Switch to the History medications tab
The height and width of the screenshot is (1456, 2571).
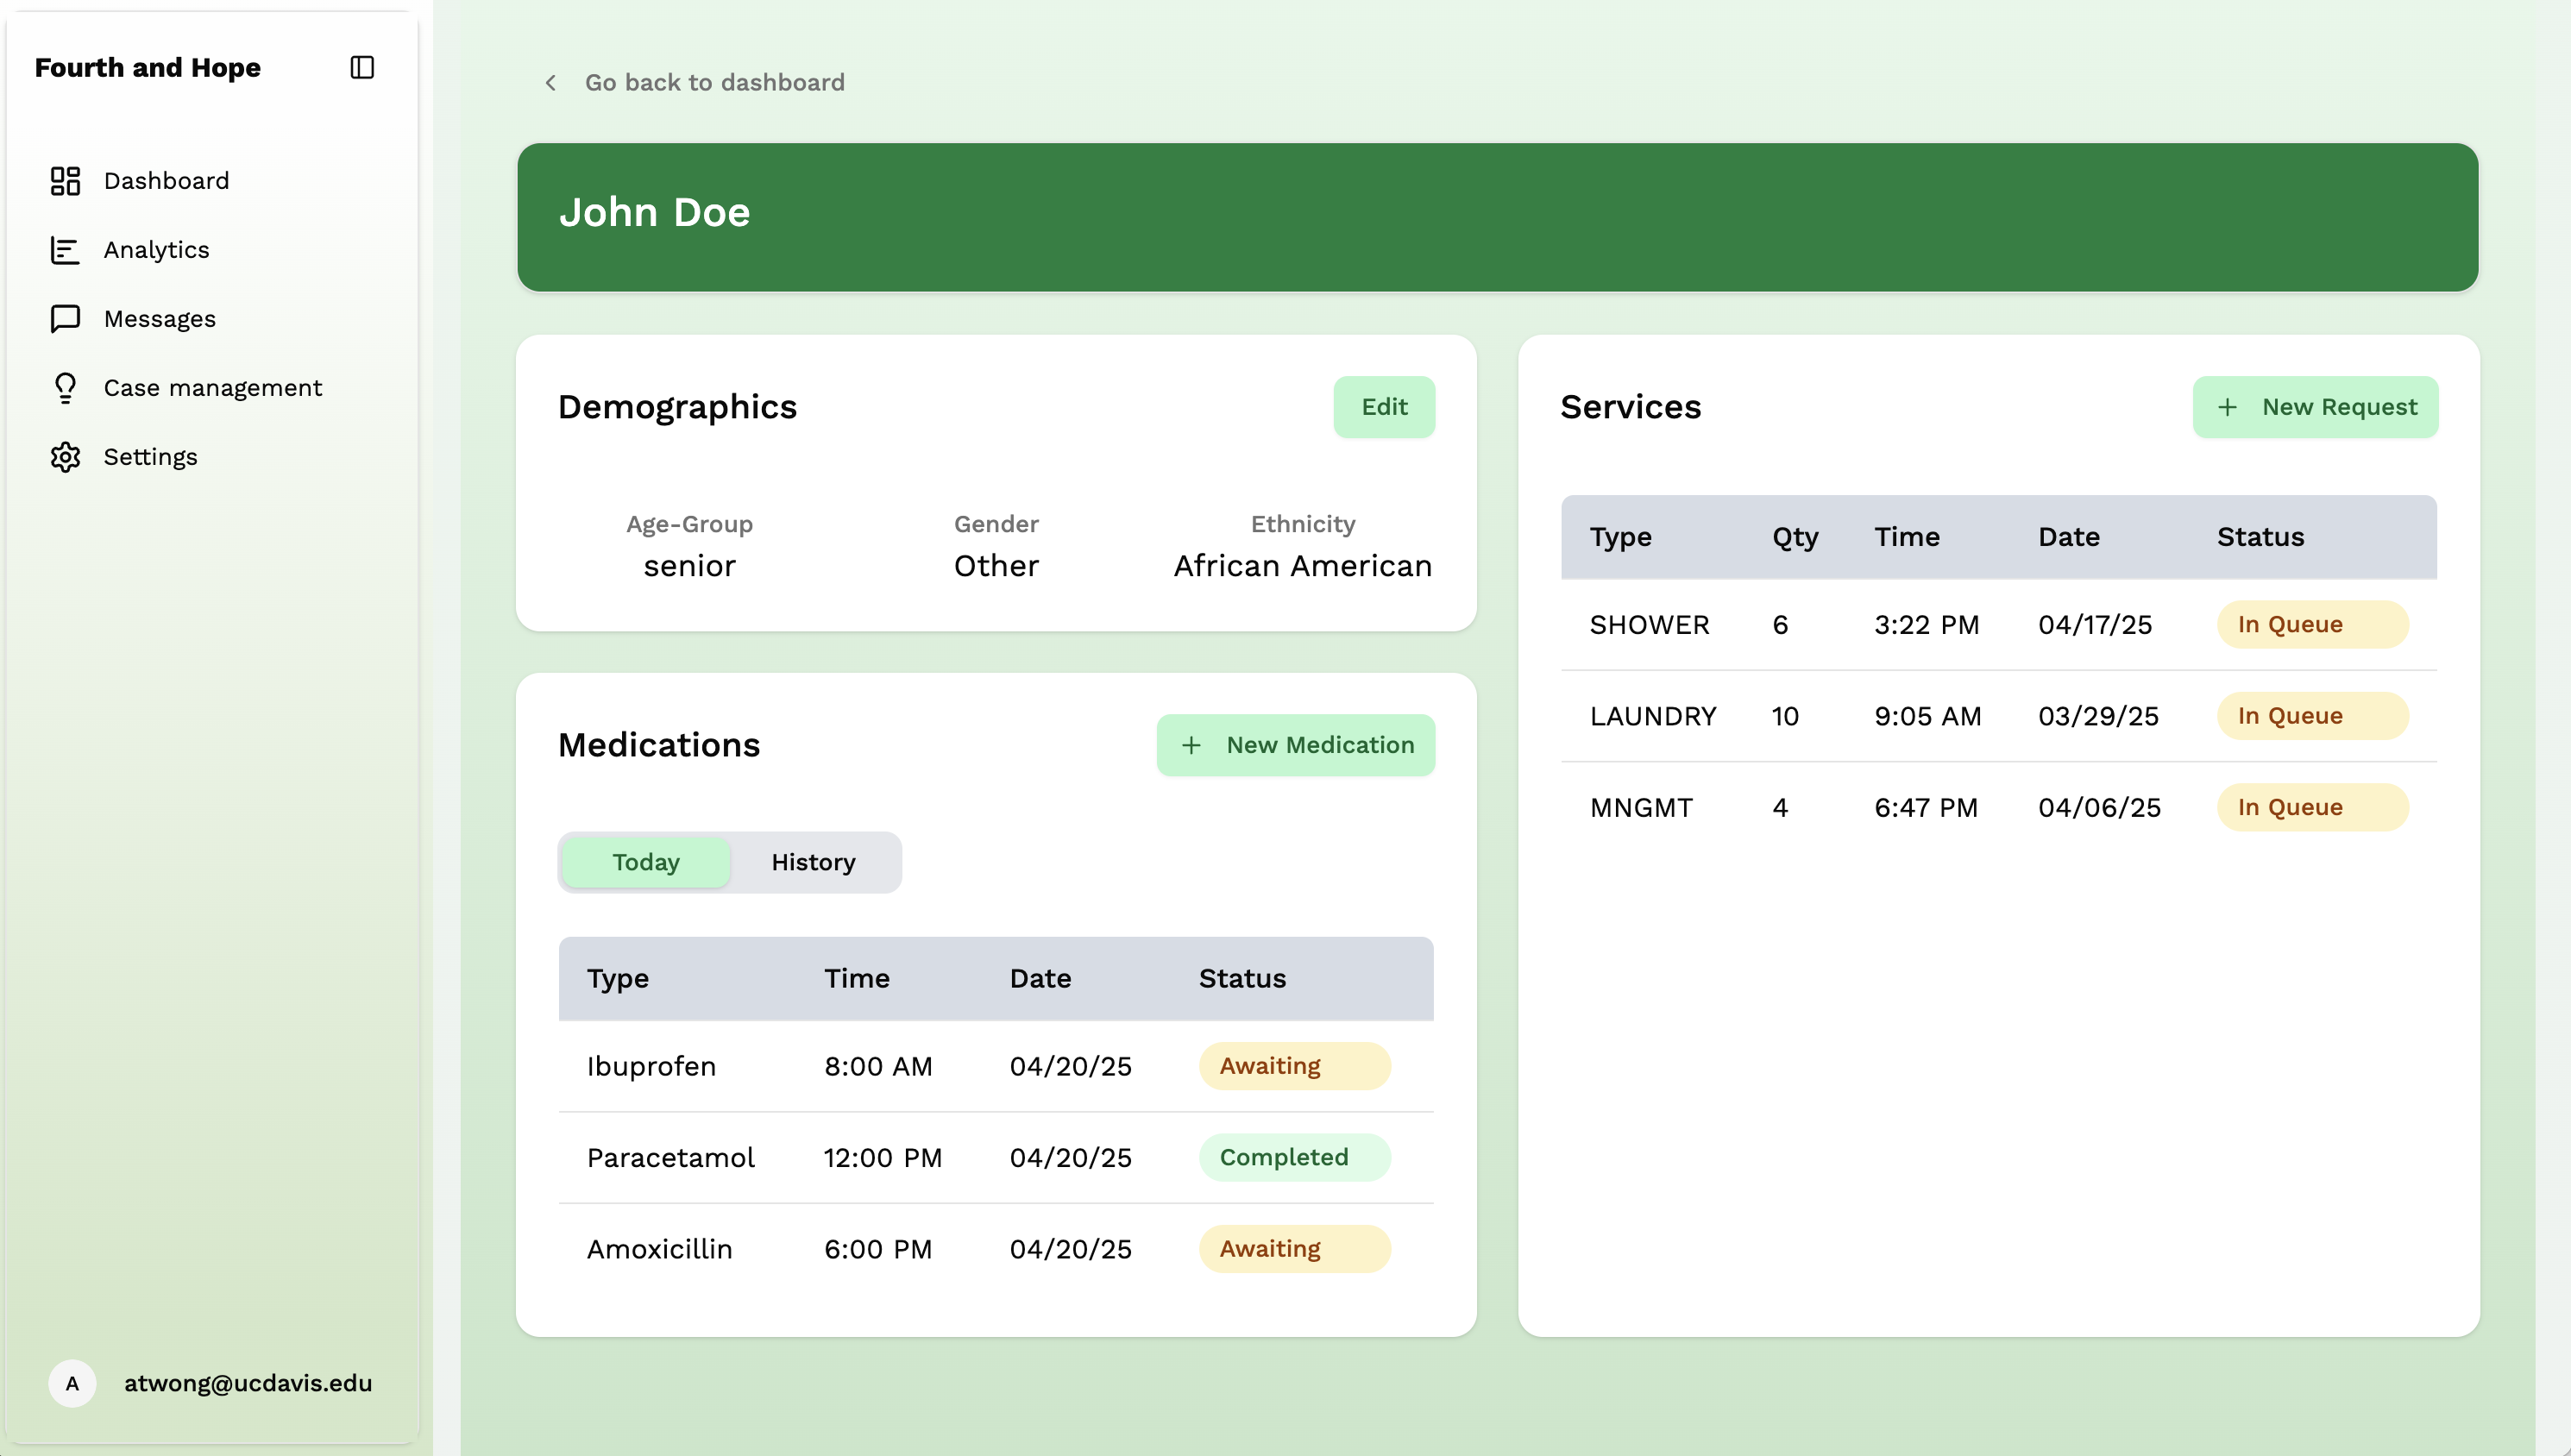(x=812, y=862)
